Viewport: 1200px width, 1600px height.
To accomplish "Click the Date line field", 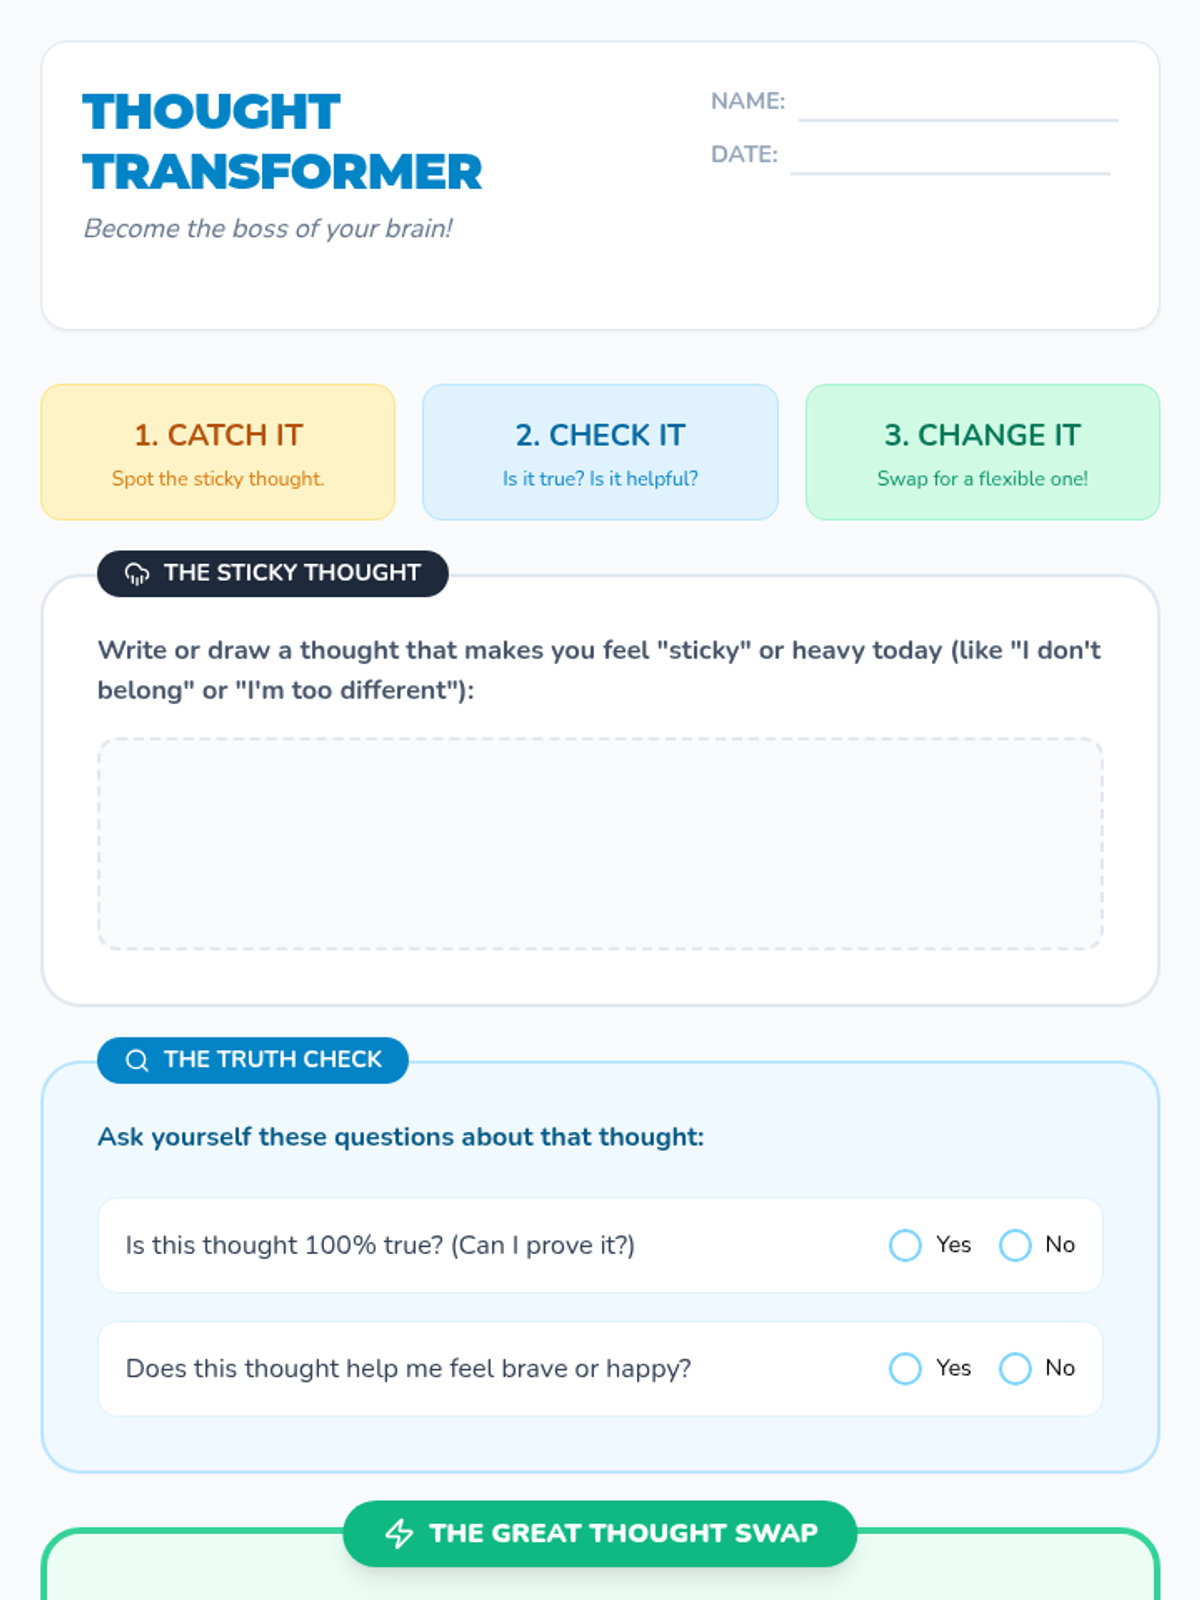I will click(950, 156).
